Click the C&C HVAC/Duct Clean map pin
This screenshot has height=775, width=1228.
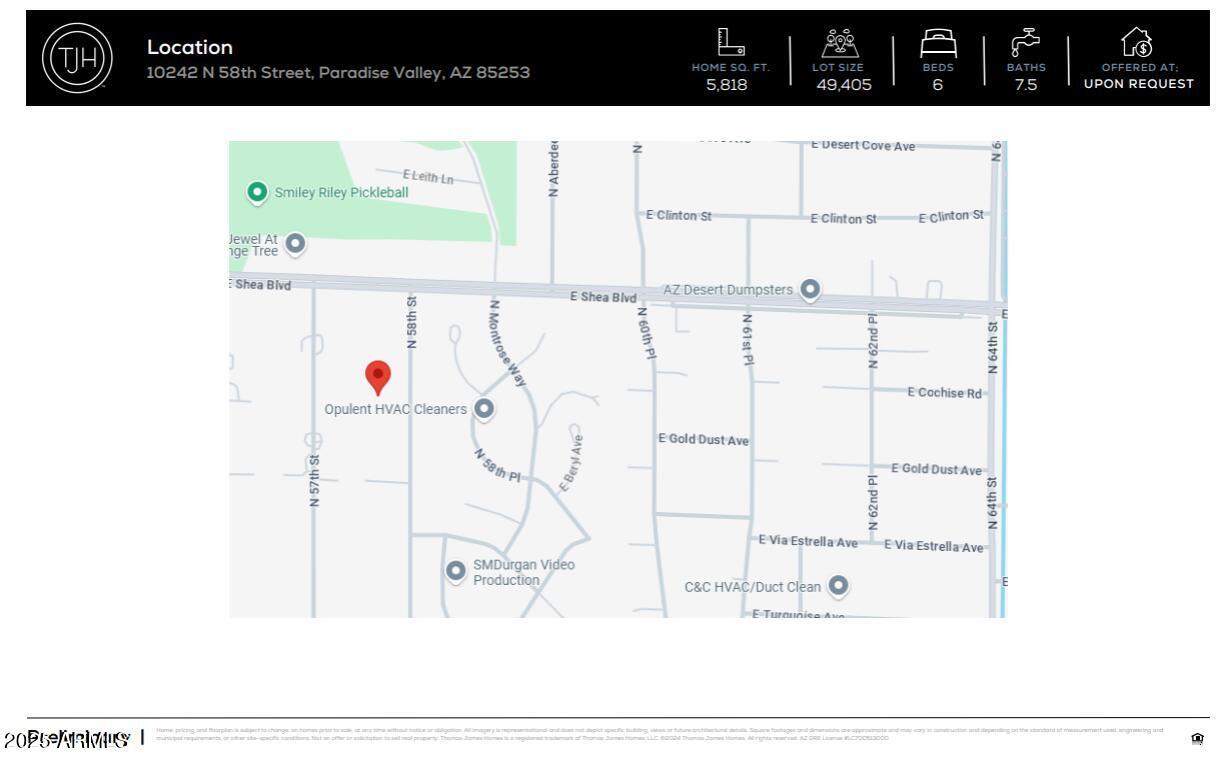pos(838,586)
